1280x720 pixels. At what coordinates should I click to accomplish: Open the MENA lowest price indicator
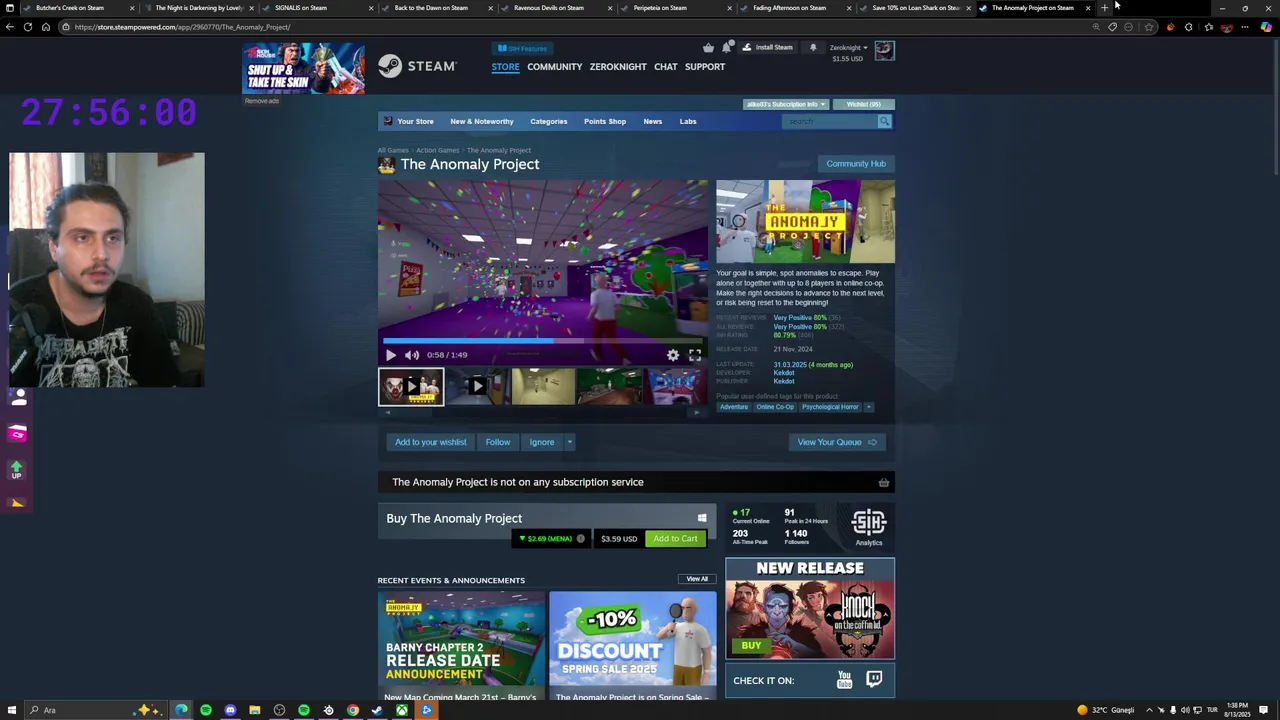(546, 539)
